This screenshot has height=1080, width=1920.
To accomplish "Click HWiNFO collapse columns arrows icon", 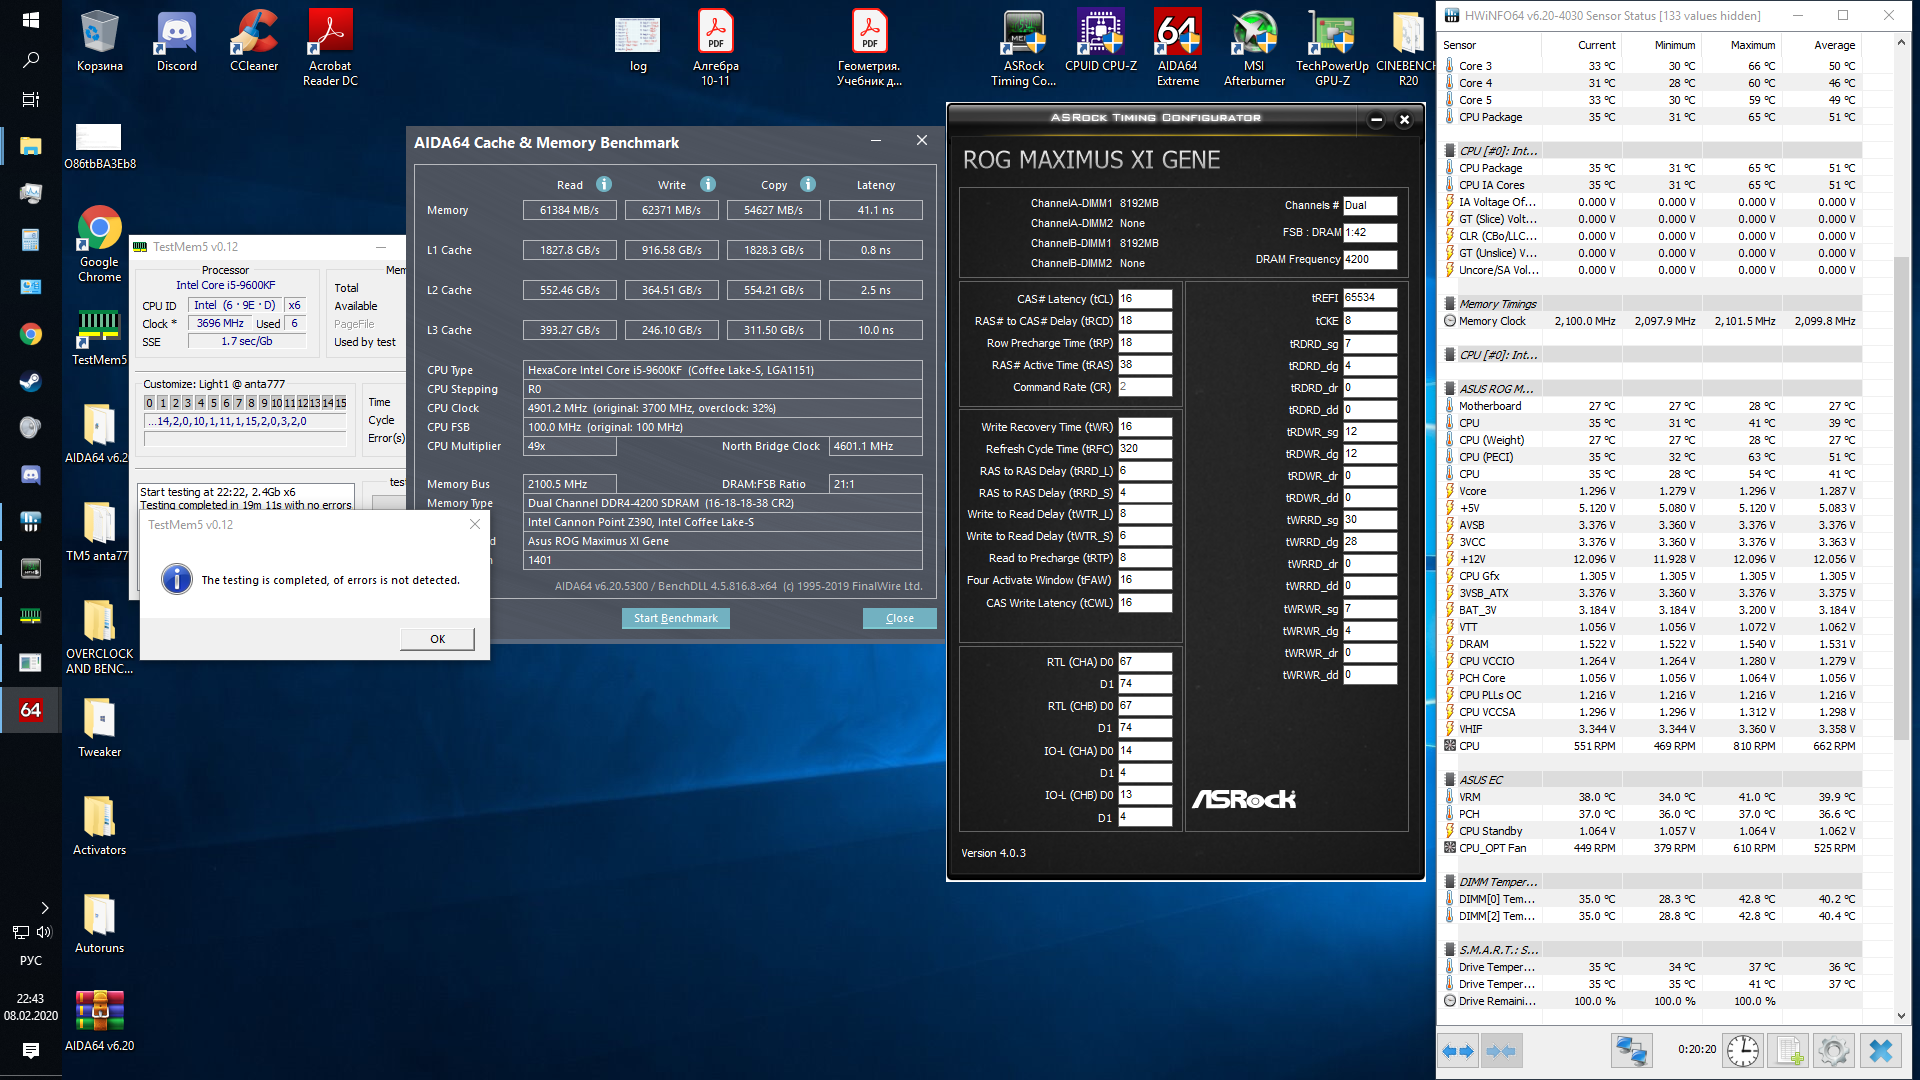I will 1502,1051.
